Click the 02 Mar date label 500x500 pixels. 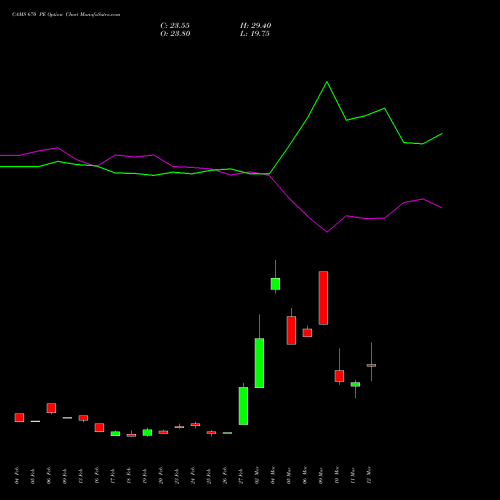[257, 476]
